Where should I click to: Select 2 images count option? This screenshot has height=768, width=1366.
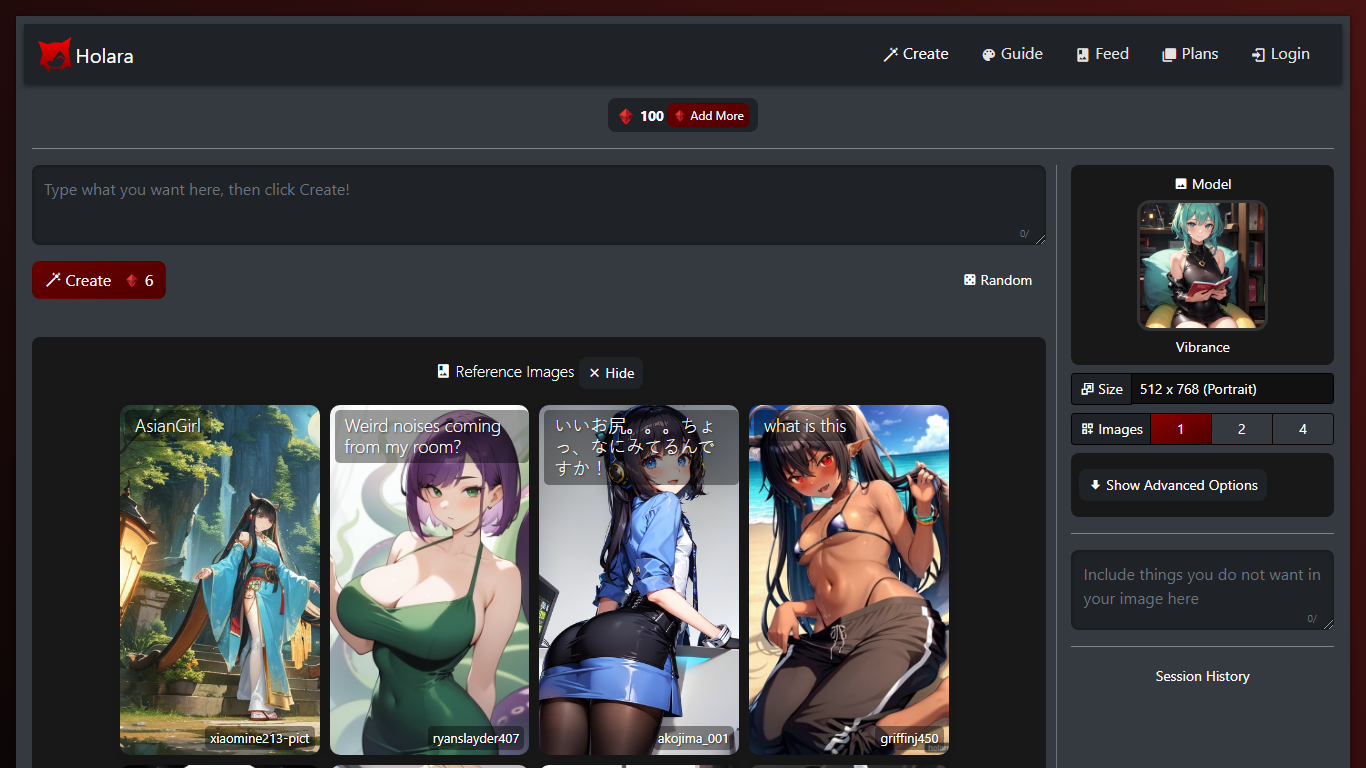tap(1241, 429)
